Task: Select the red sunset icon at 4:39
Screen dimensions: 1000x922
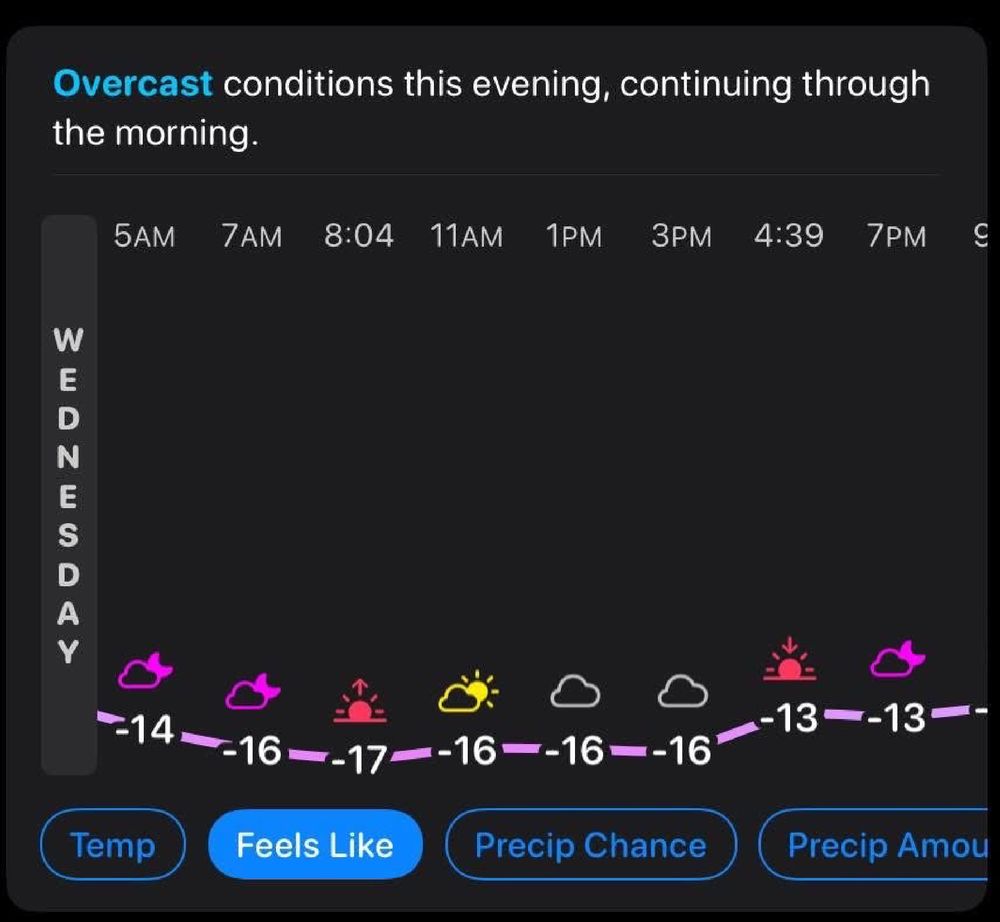Action: coord(790,659)
